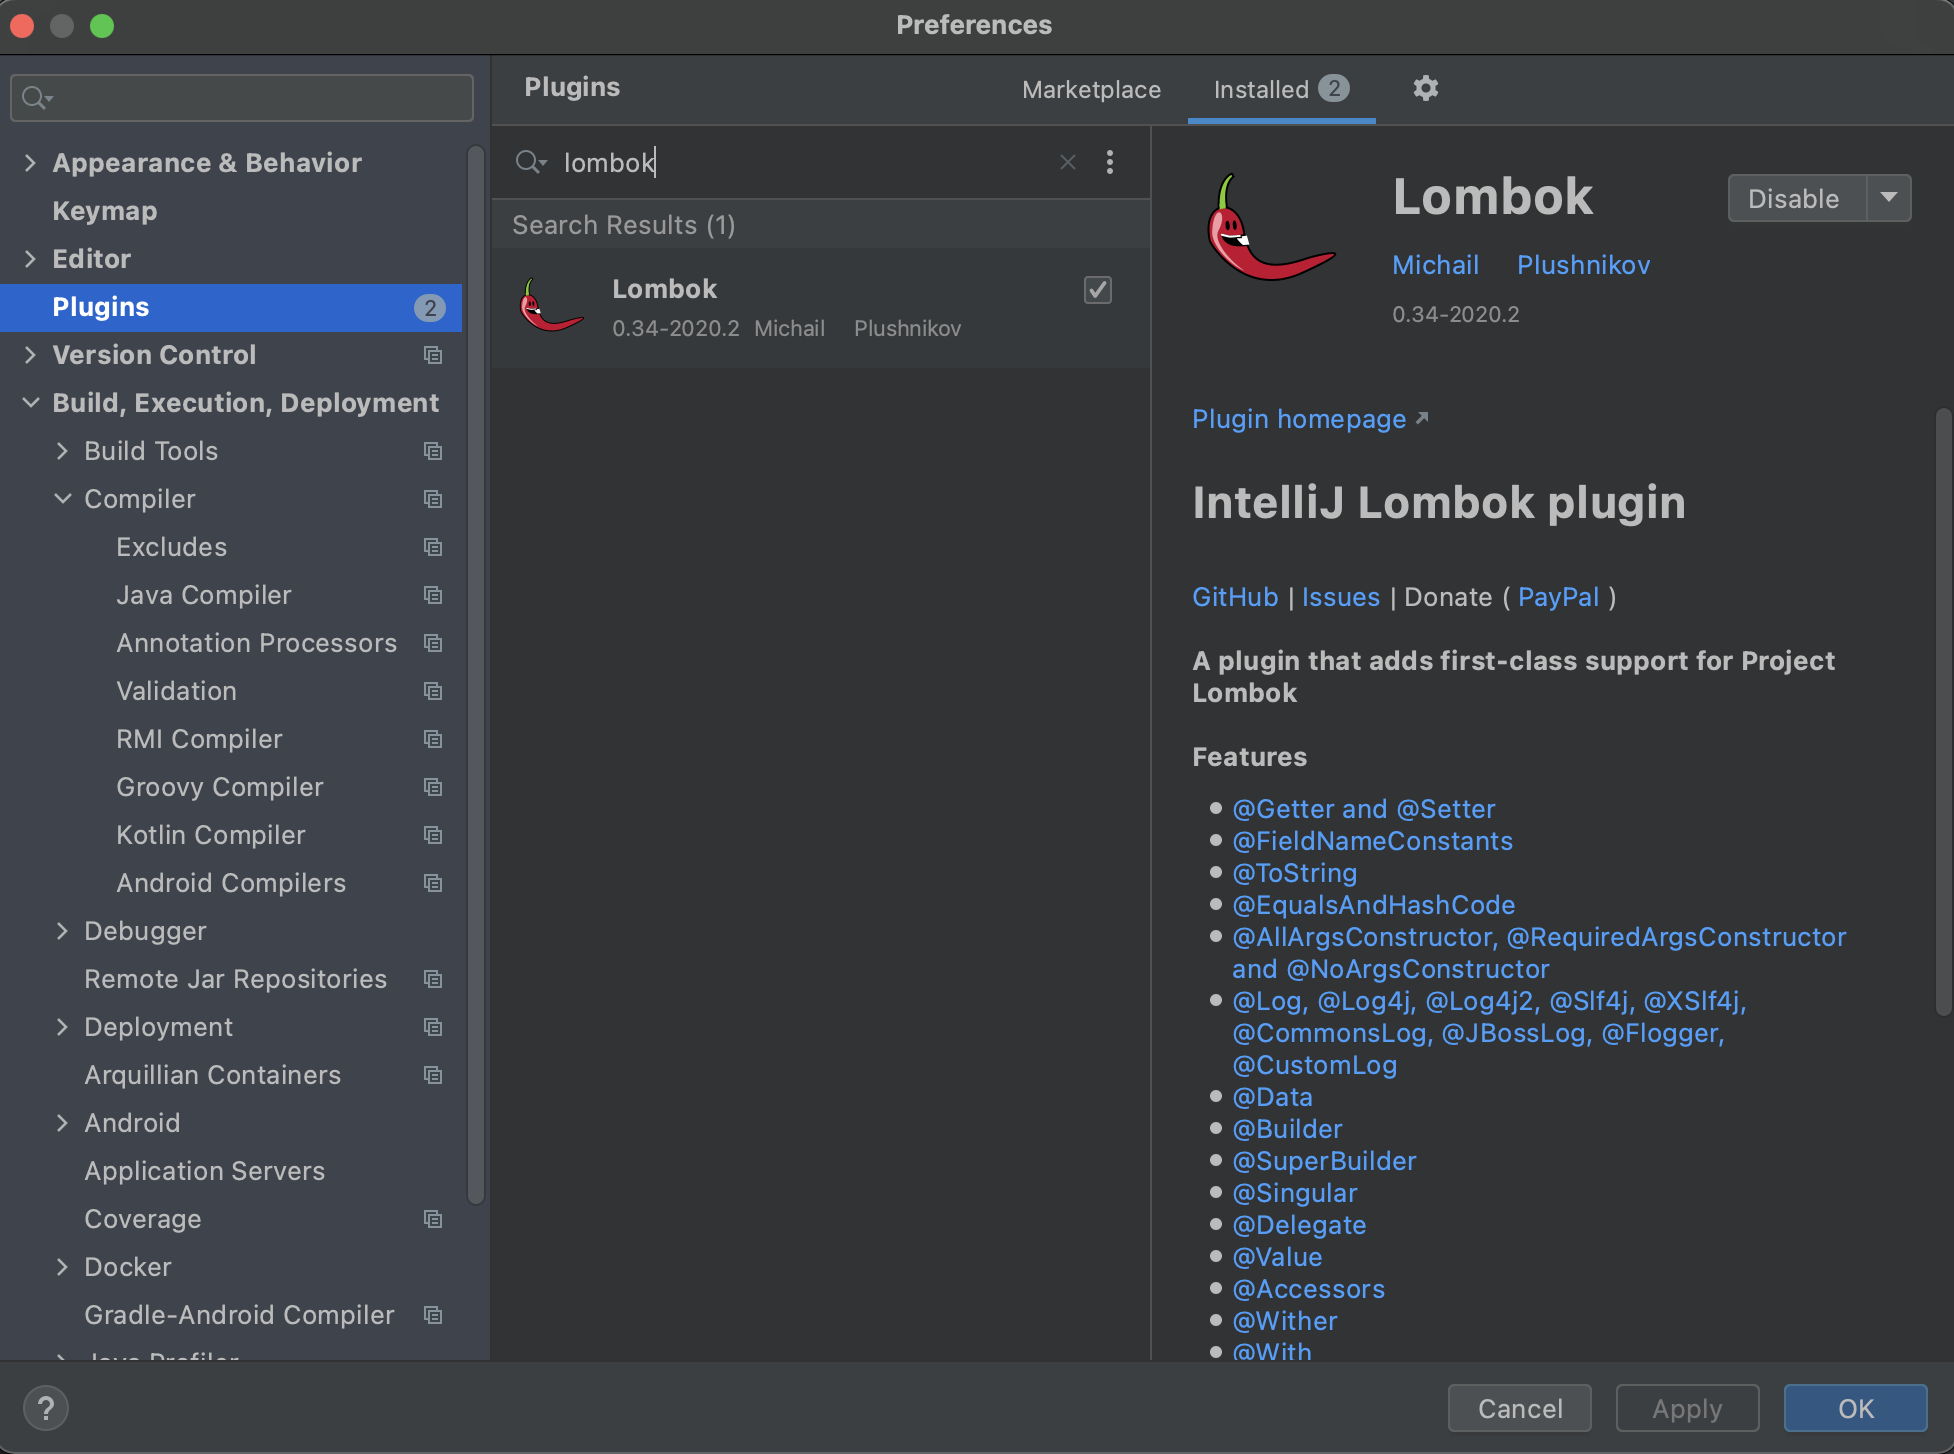Click the project-level icon beside Version Control
The height and width of the screenshot is (1454, 1954).
(x=433, y=355)
